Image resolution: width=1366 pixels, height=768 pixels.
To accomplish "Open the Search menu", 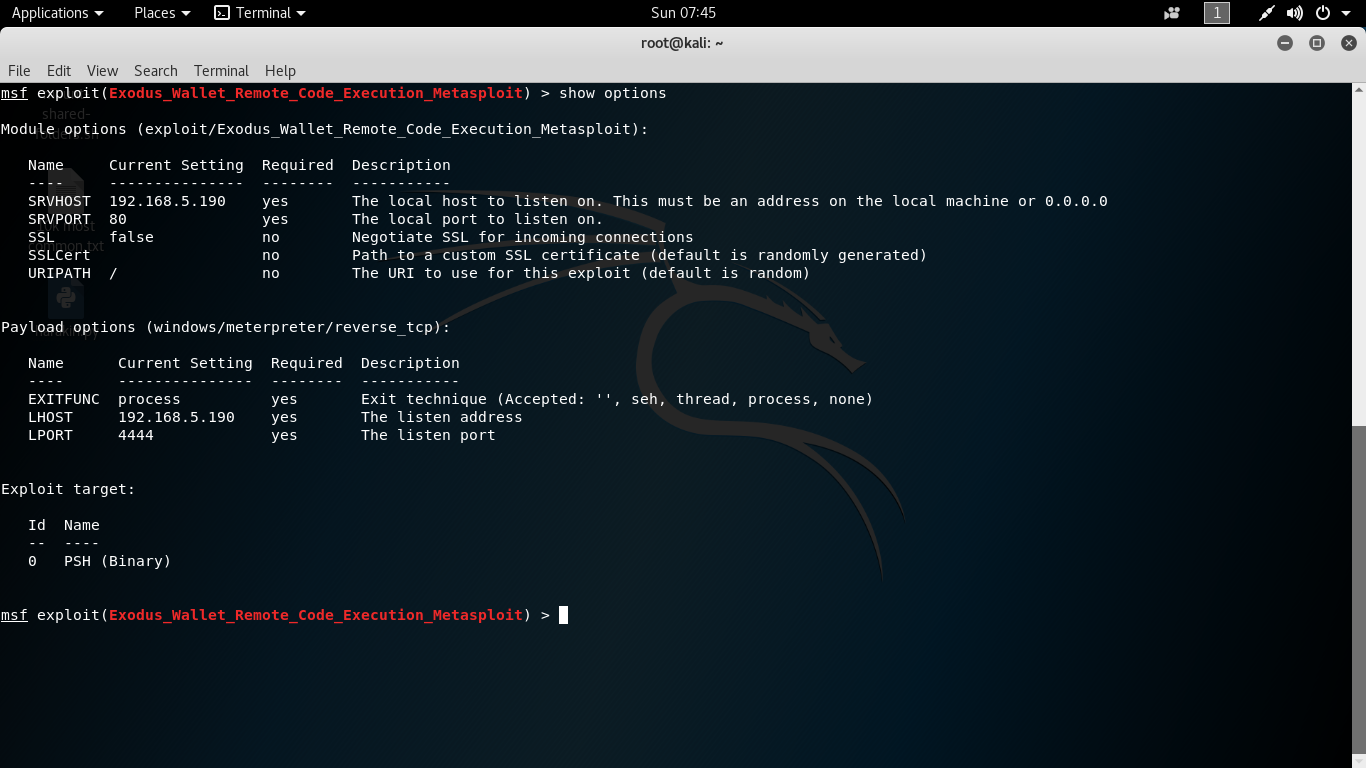I will (156, 71).
